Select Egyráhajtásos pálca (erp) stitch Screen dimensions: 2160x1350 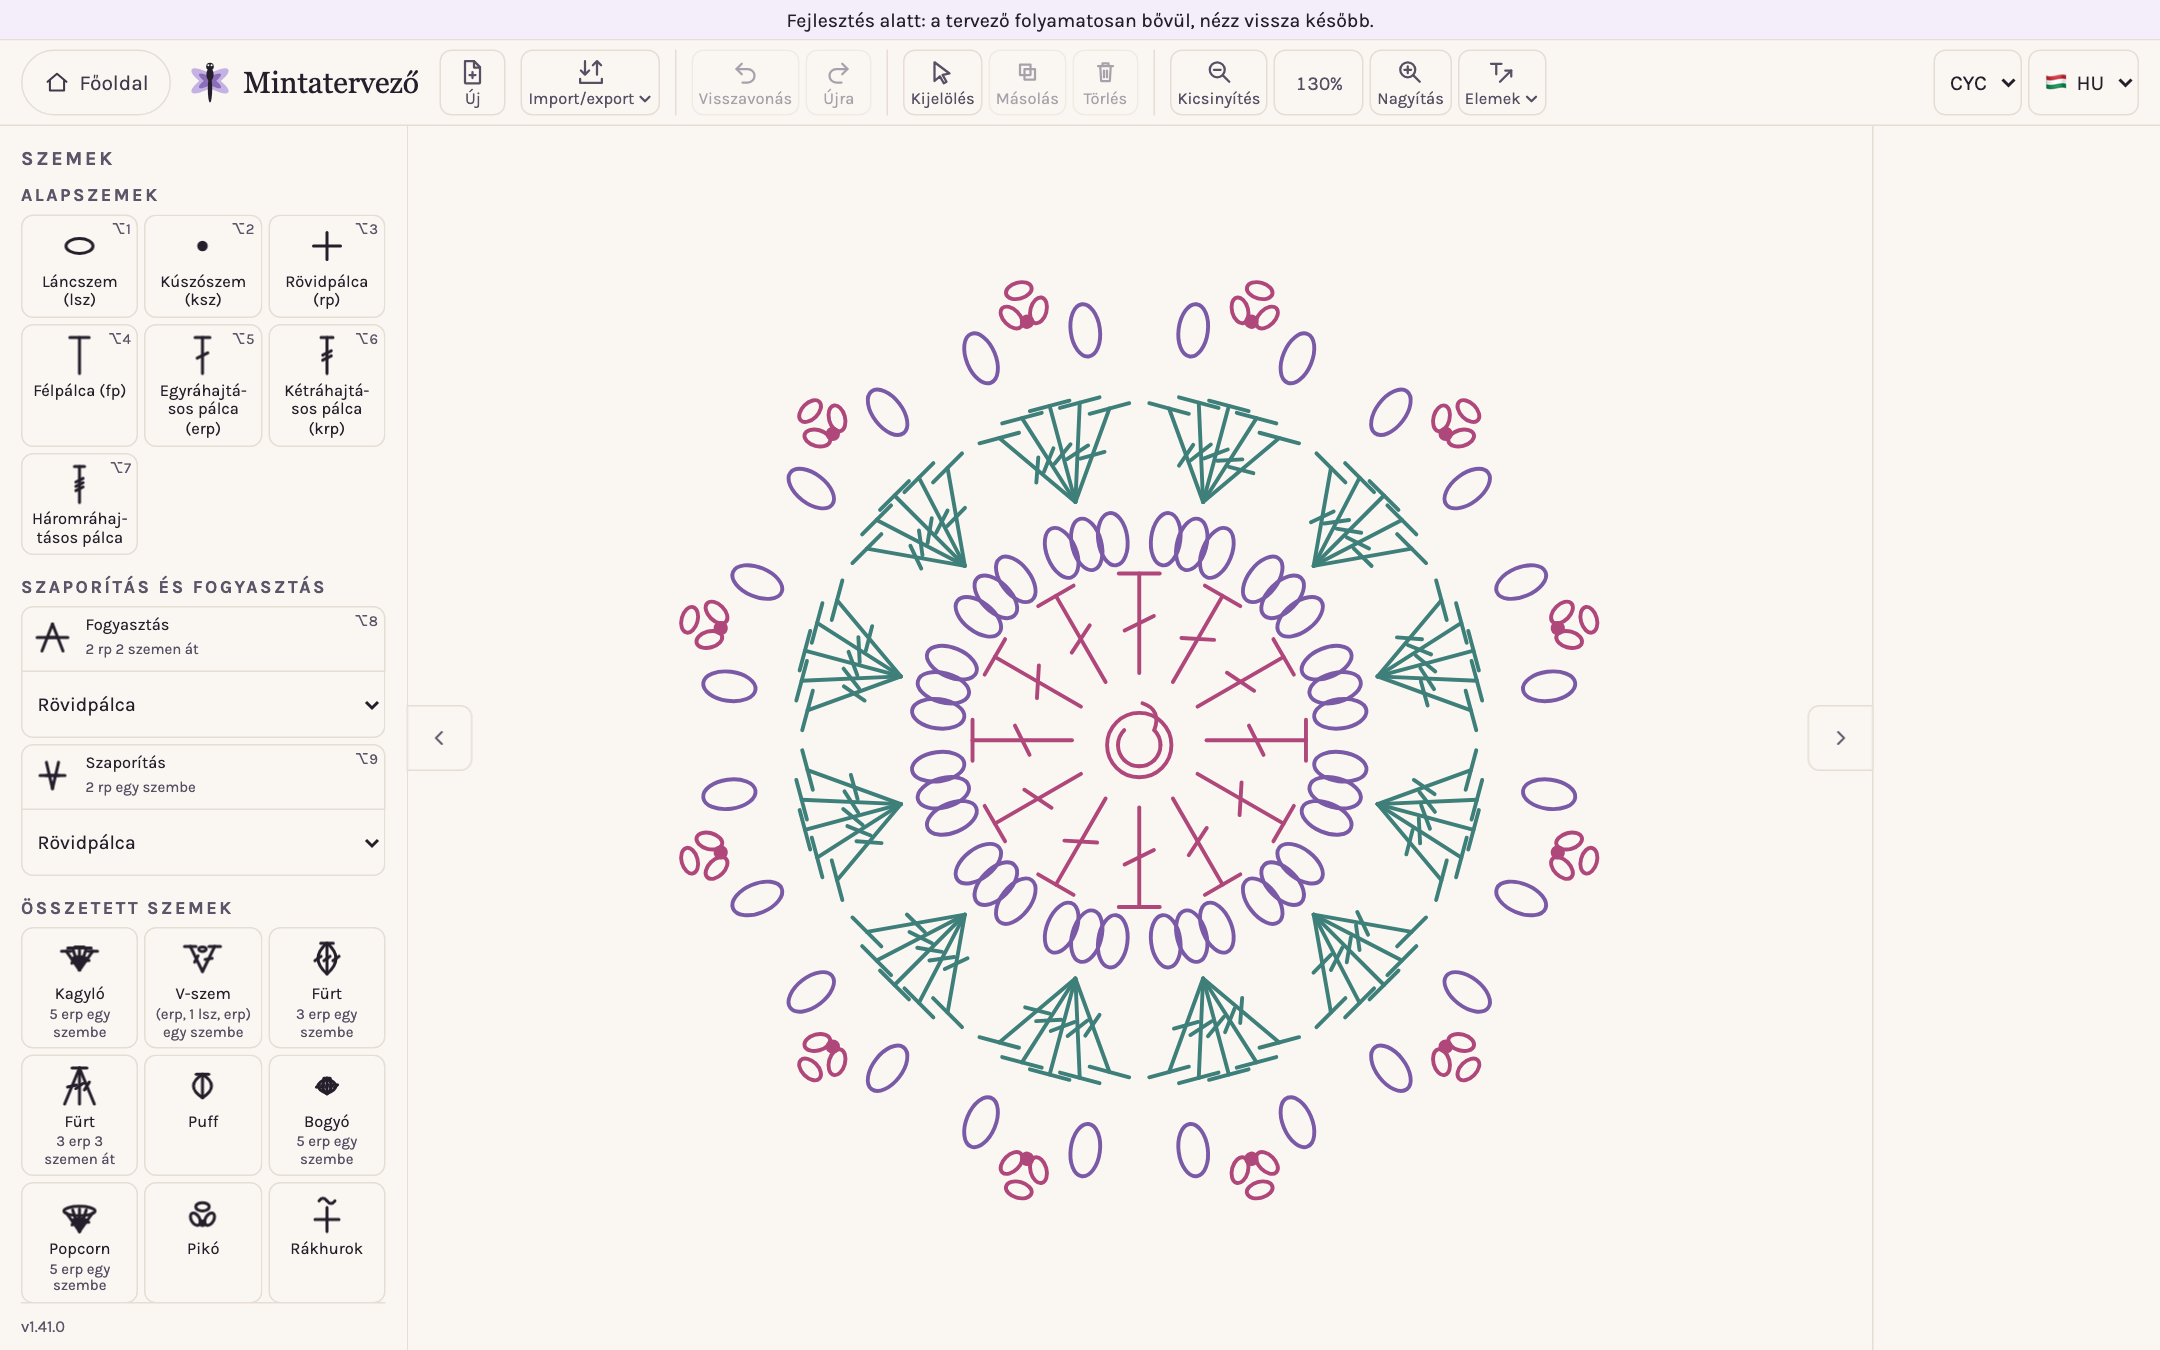click(x=203, y=385)
